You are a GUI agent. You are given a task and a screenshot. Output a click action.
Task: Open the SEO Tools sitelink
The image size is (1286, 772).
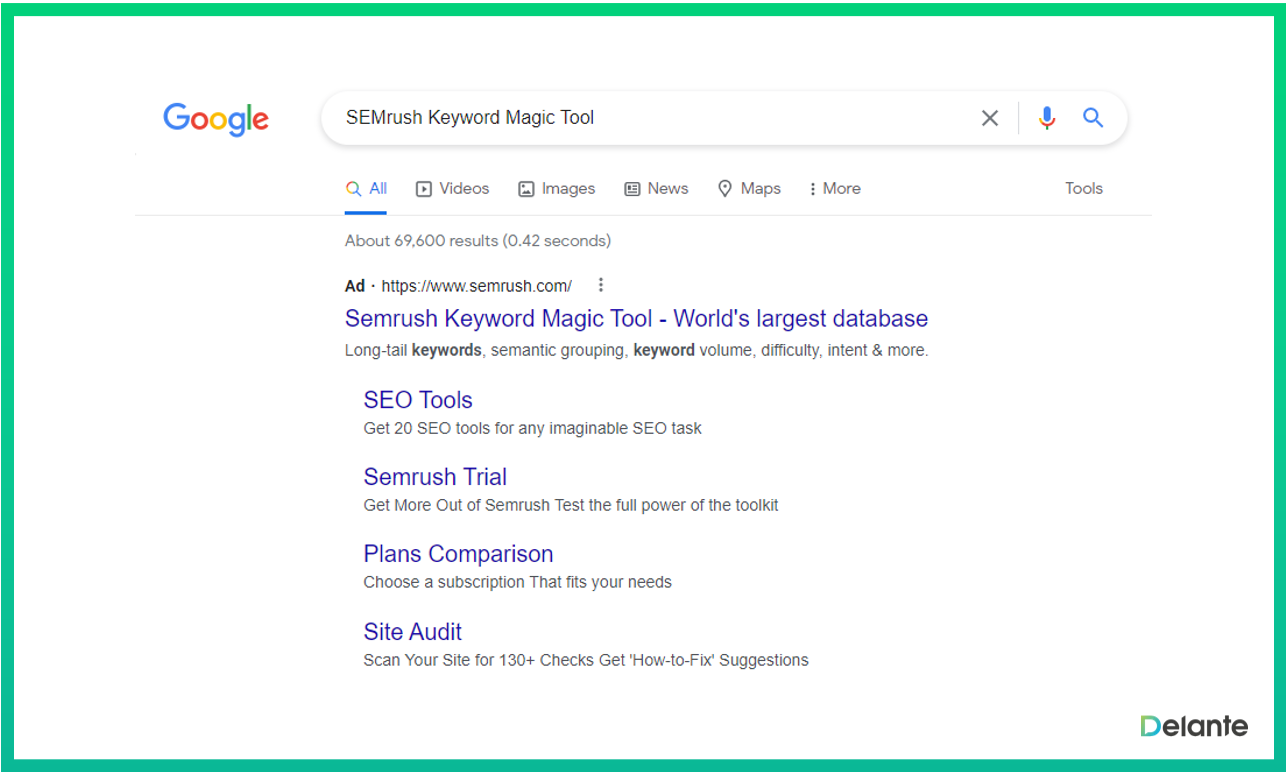pos(418,400)
